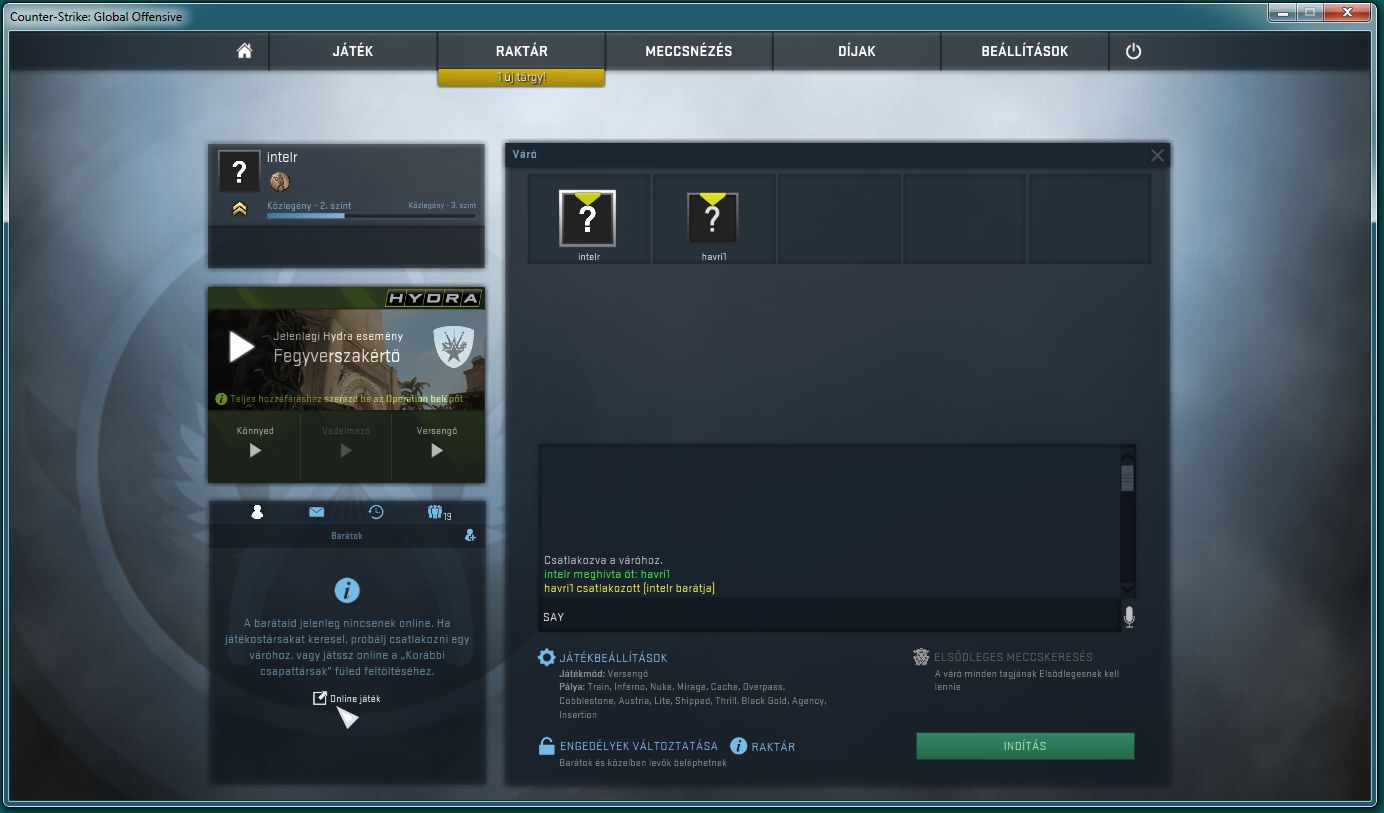1384x813 pixels.
Task: Open the invites envelope tab
Action: click(316, 512)
